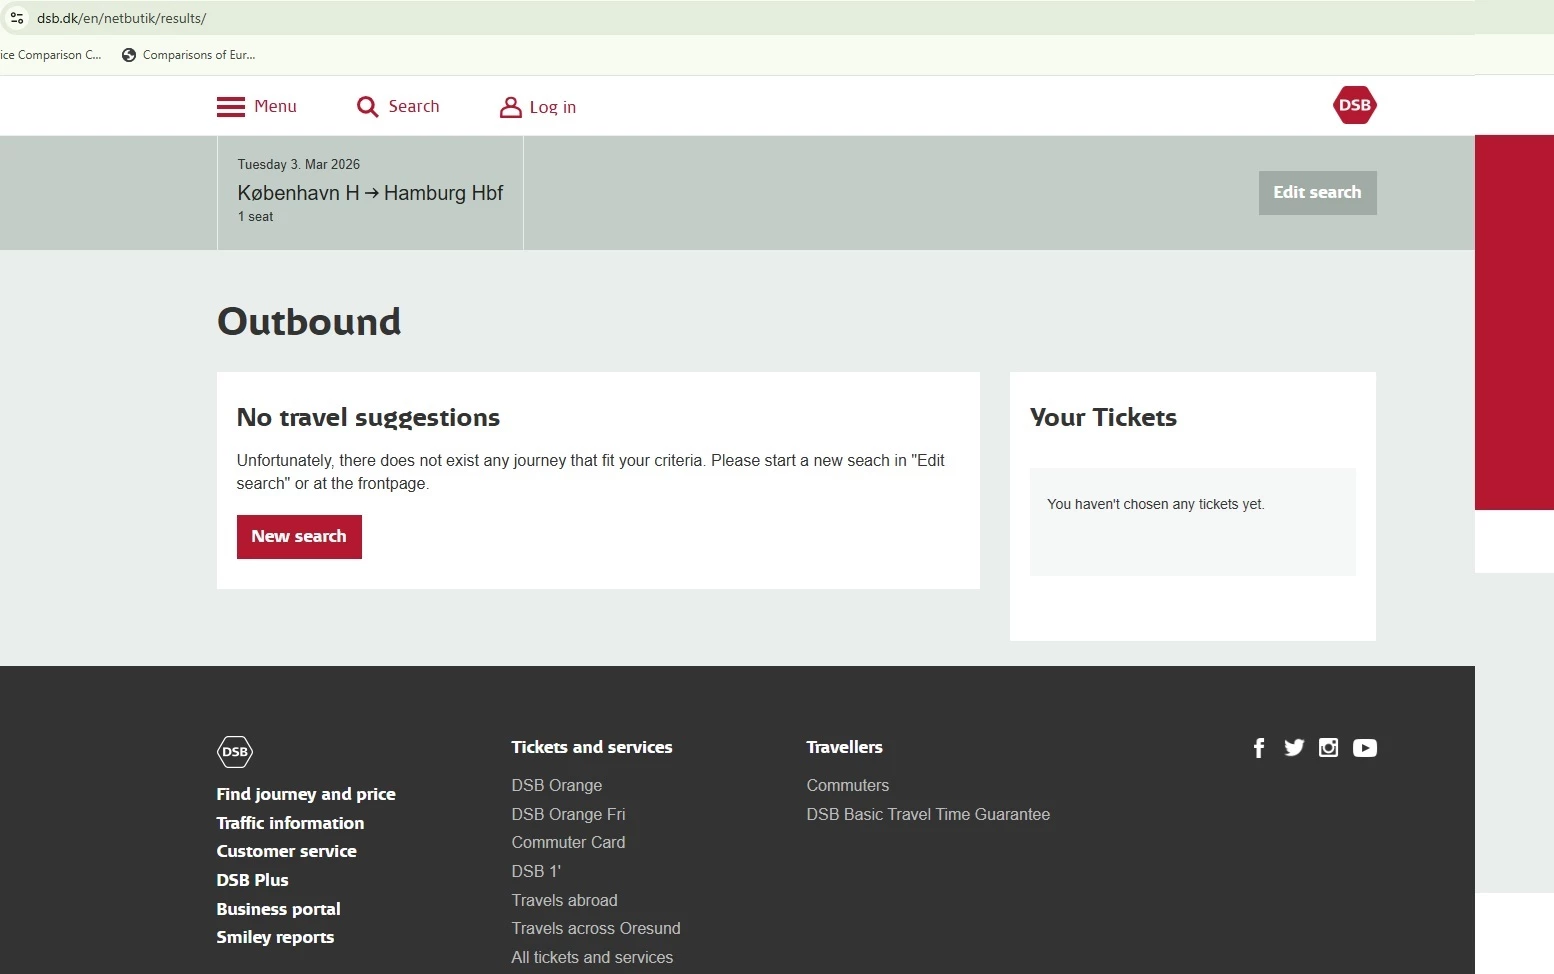Click the Edit search button

1317,193
